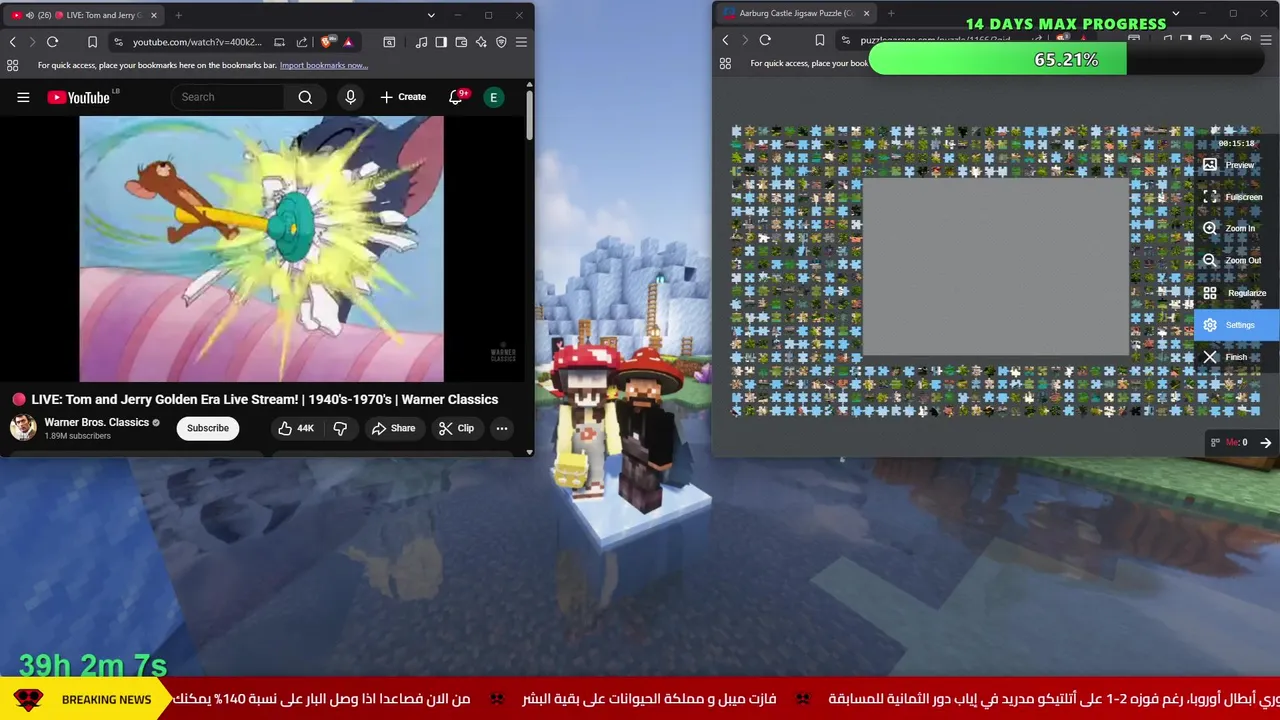Dislike the Tom and Jerry video
The width and height of the screenshot is (1280, 720).
(340, 428)
